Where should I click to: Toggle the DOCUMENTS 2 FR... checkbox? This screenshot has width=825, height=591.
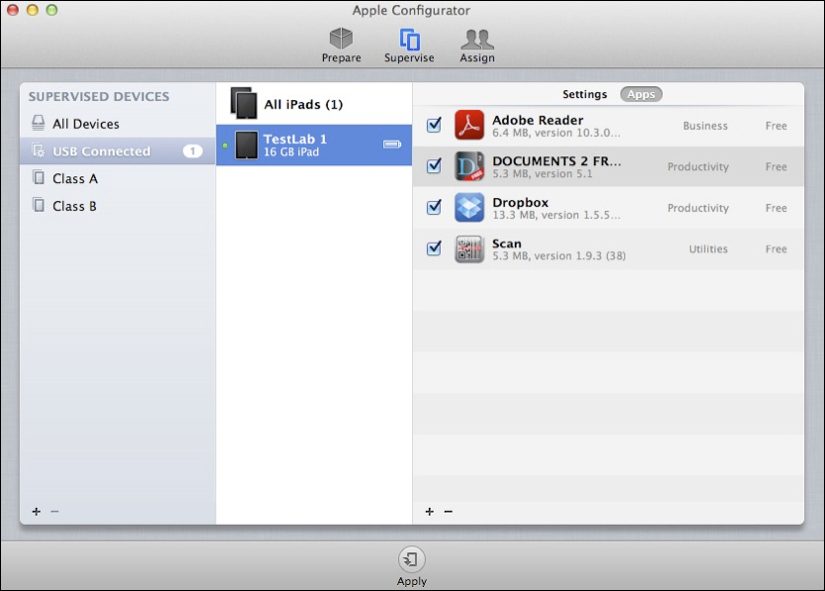coord(434,166)
